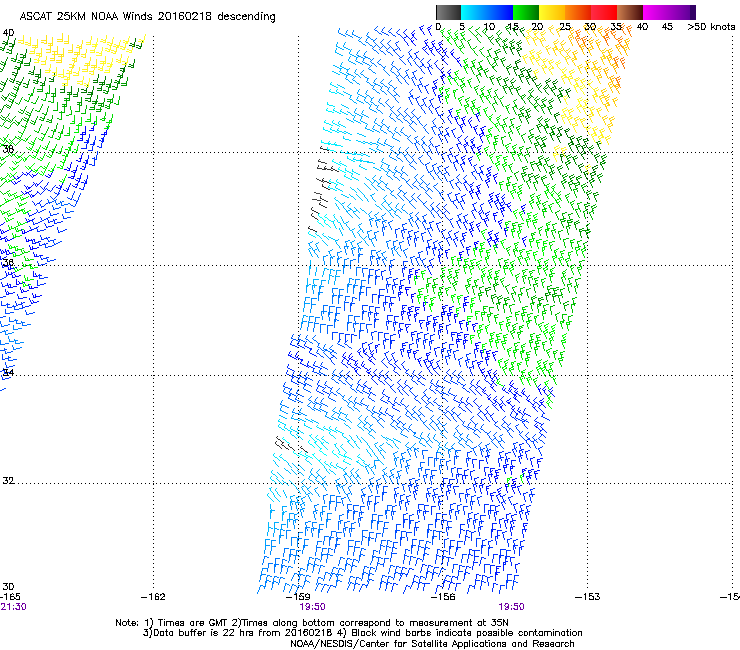Select the note line '3)Data buffer is 22 hrs'
This screenshot has height=650, width=740.
pos(362,633)
